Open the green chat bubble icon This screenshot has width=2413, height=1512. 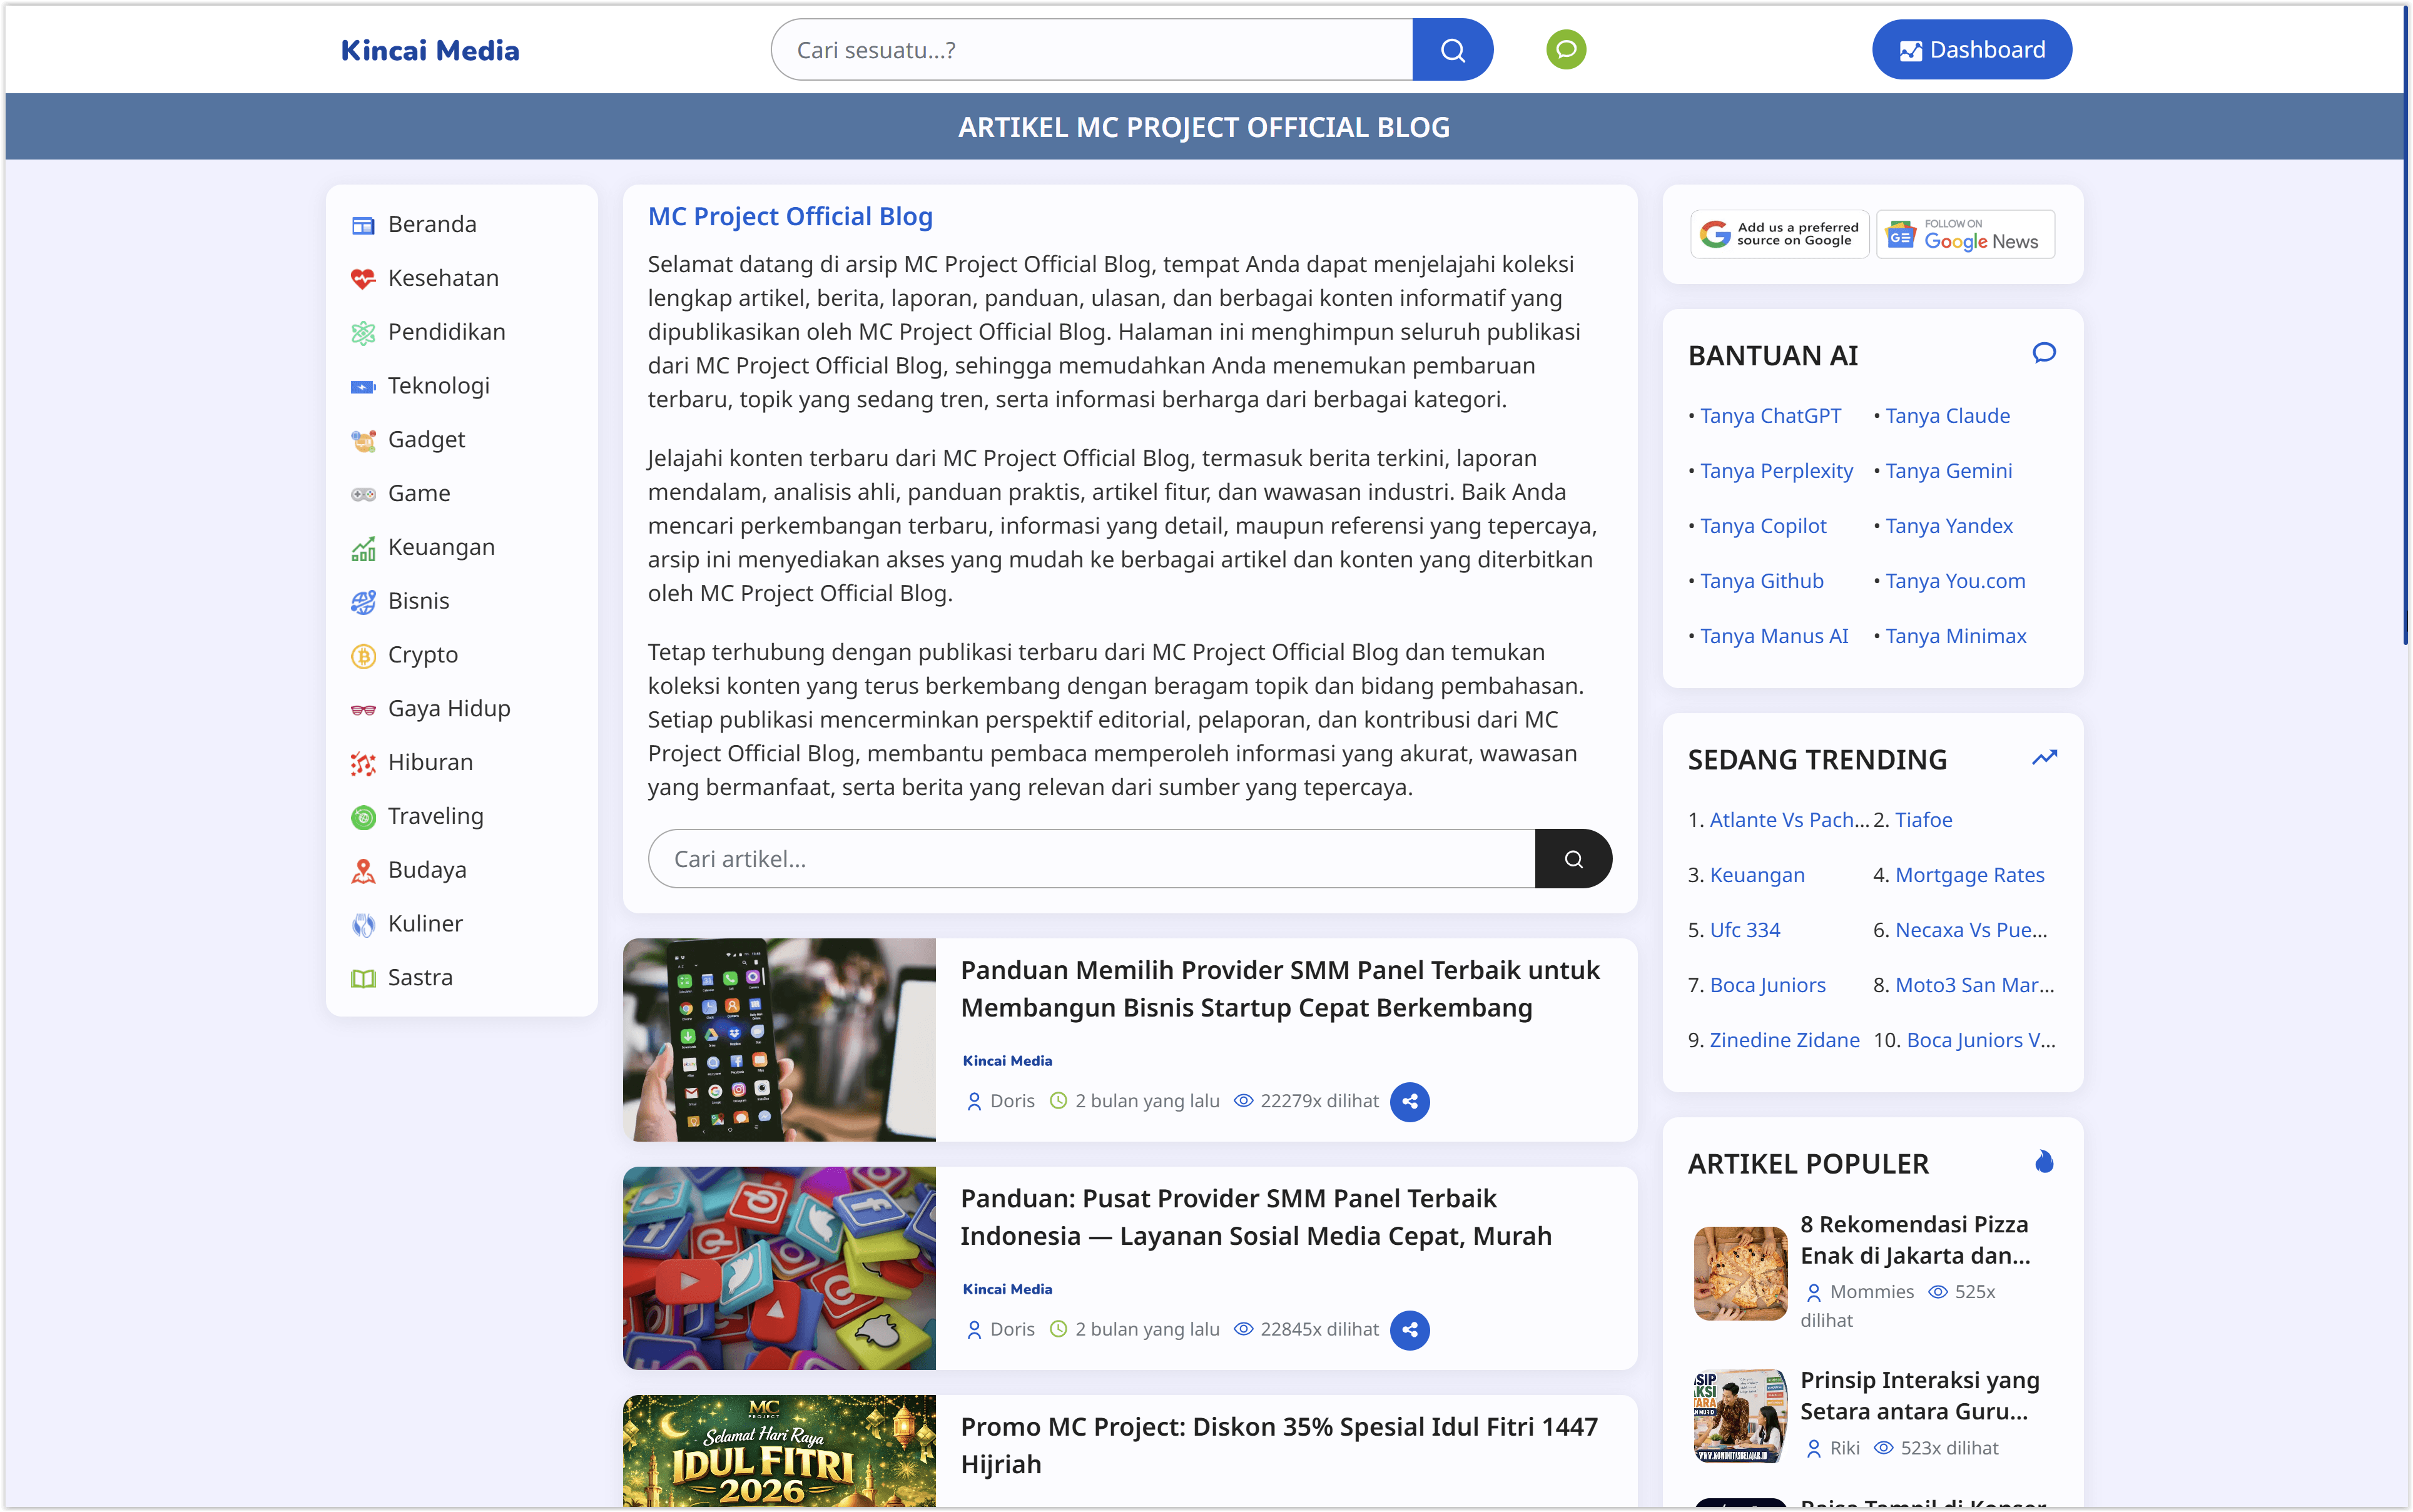pyautogui.click(x=1566, y=50)
